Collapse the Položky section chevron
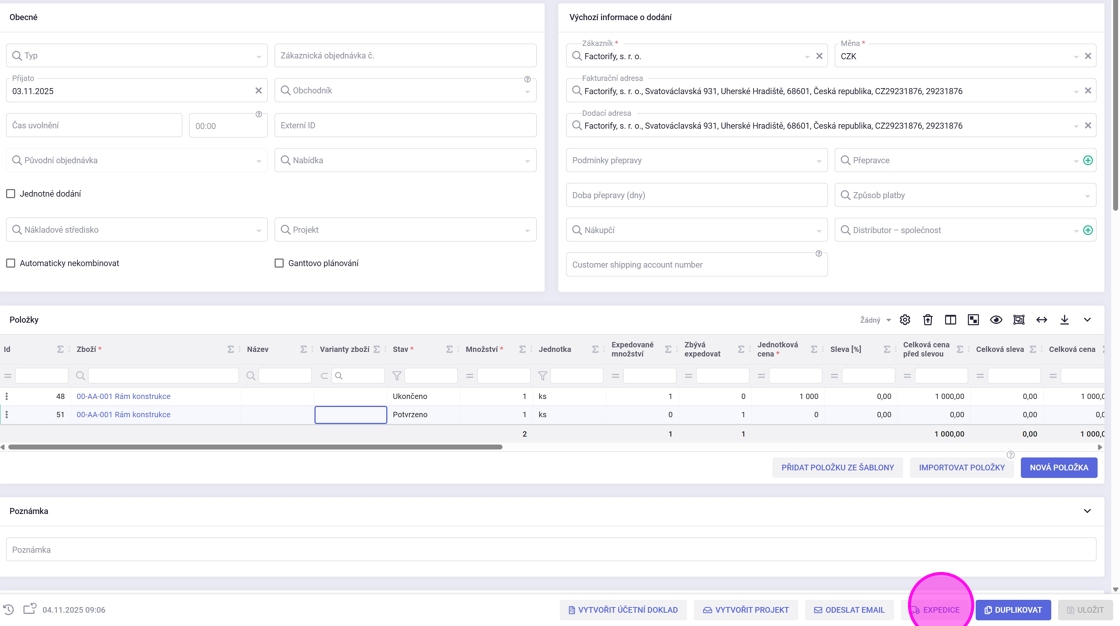The width and height of the screenshot is (1120, 626). (x=1087, y=320)
